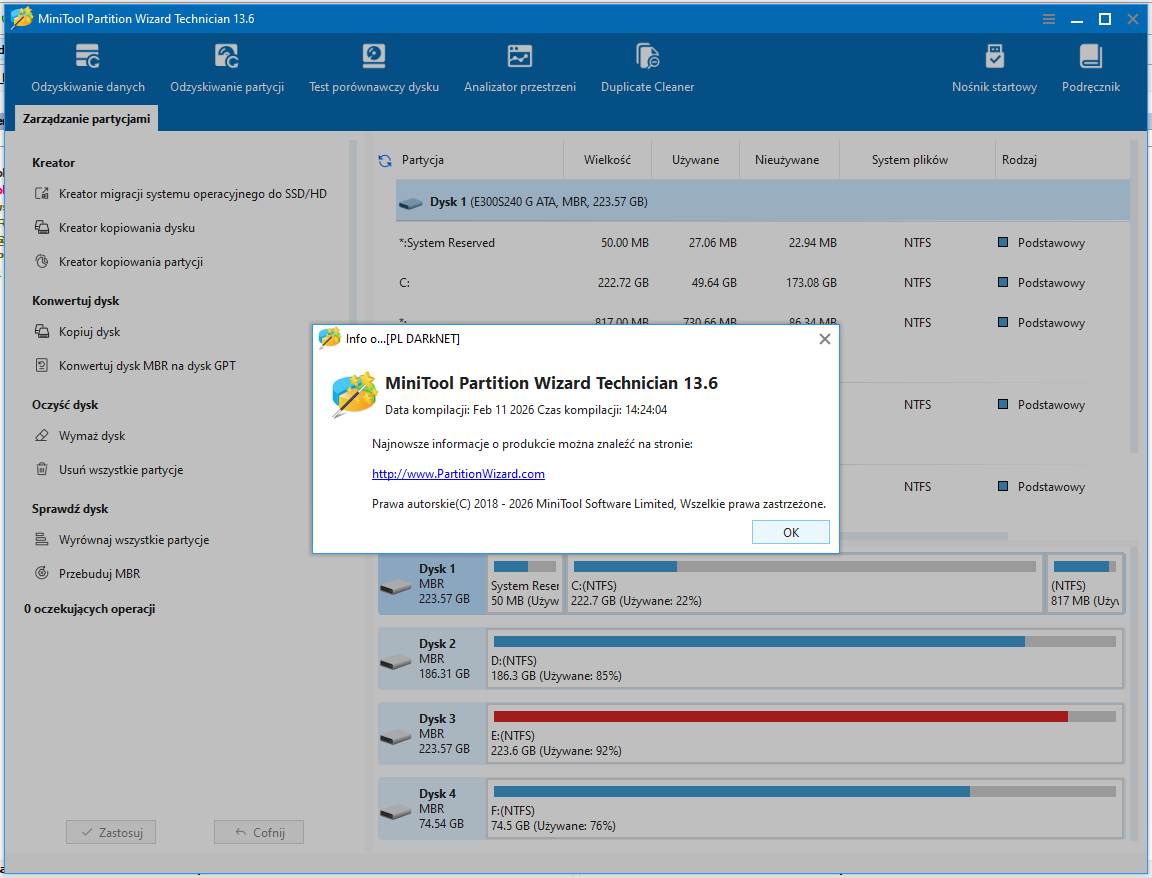Click the 0 oczekujących operacji label
This screenshot has width=1152, height=878.
89,608
